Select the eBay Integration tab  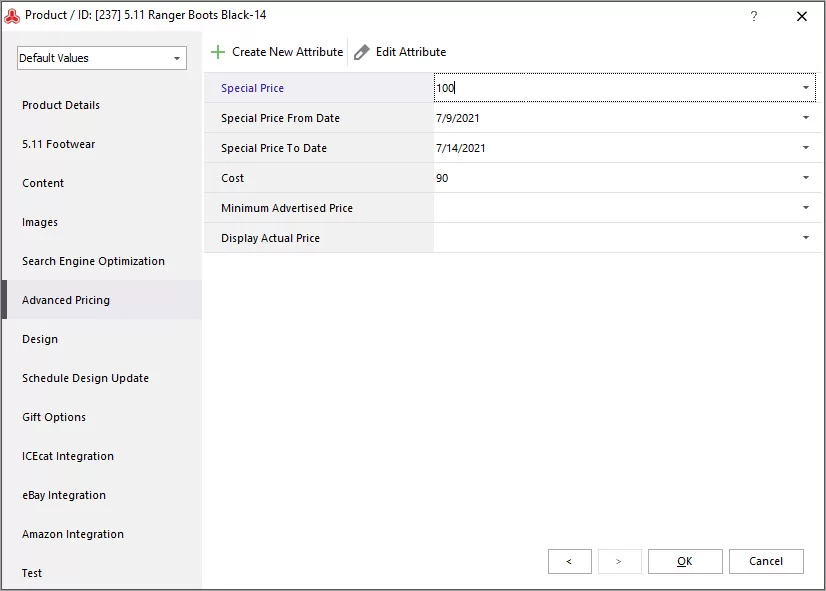(x=64, y=495)
